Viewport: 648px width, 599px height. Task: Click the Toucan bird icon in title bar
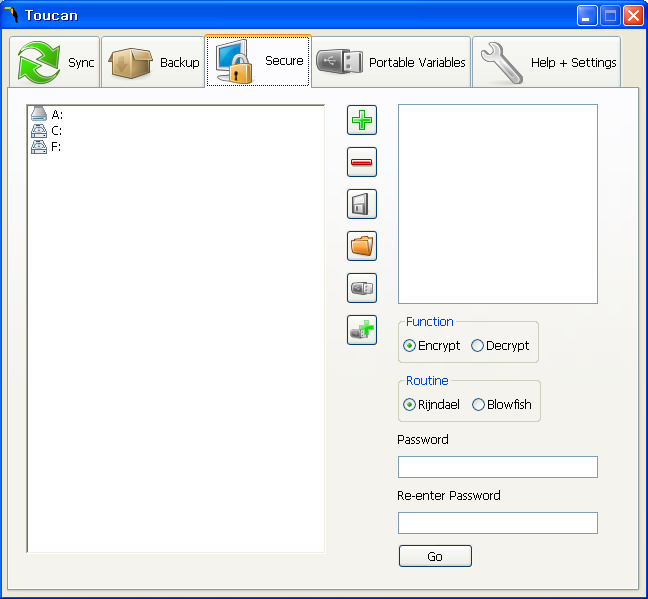point(12,15)
